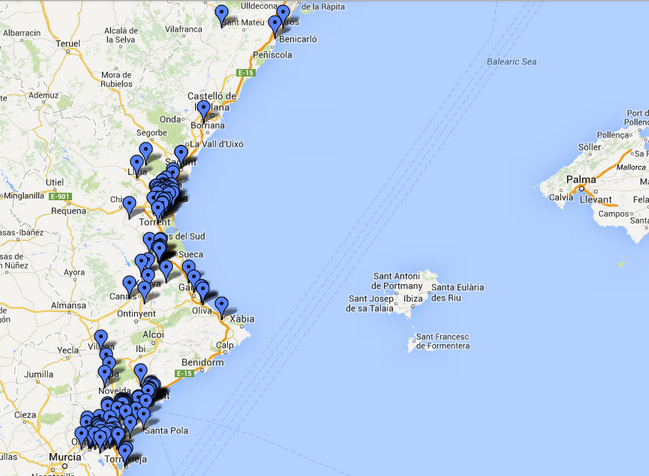649x476 pixels.
Task: Click the Alcoi town label
Action: pos(153,334)
